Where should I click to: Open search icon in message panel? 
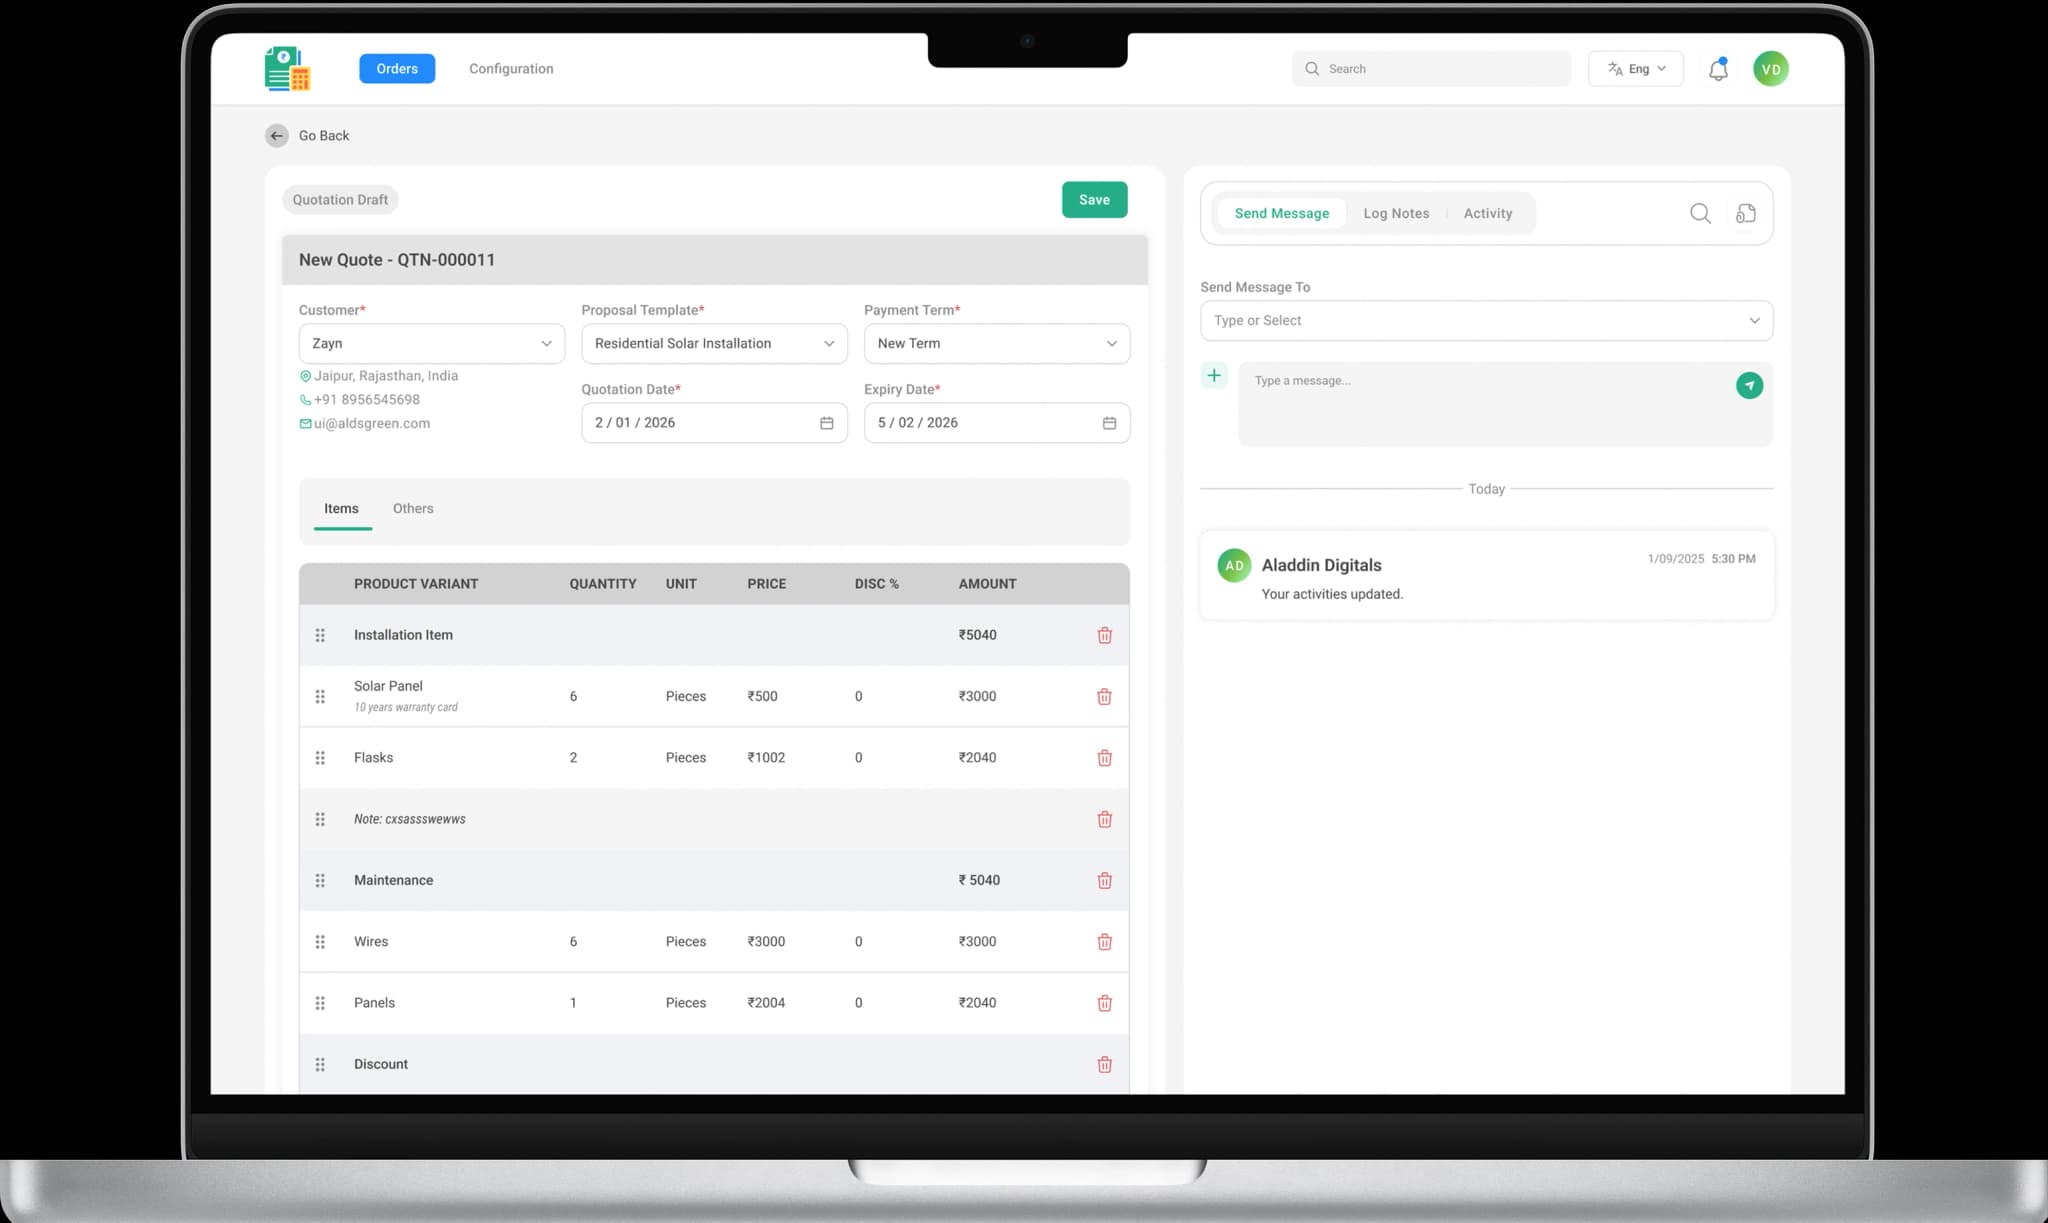[1700, 213]
